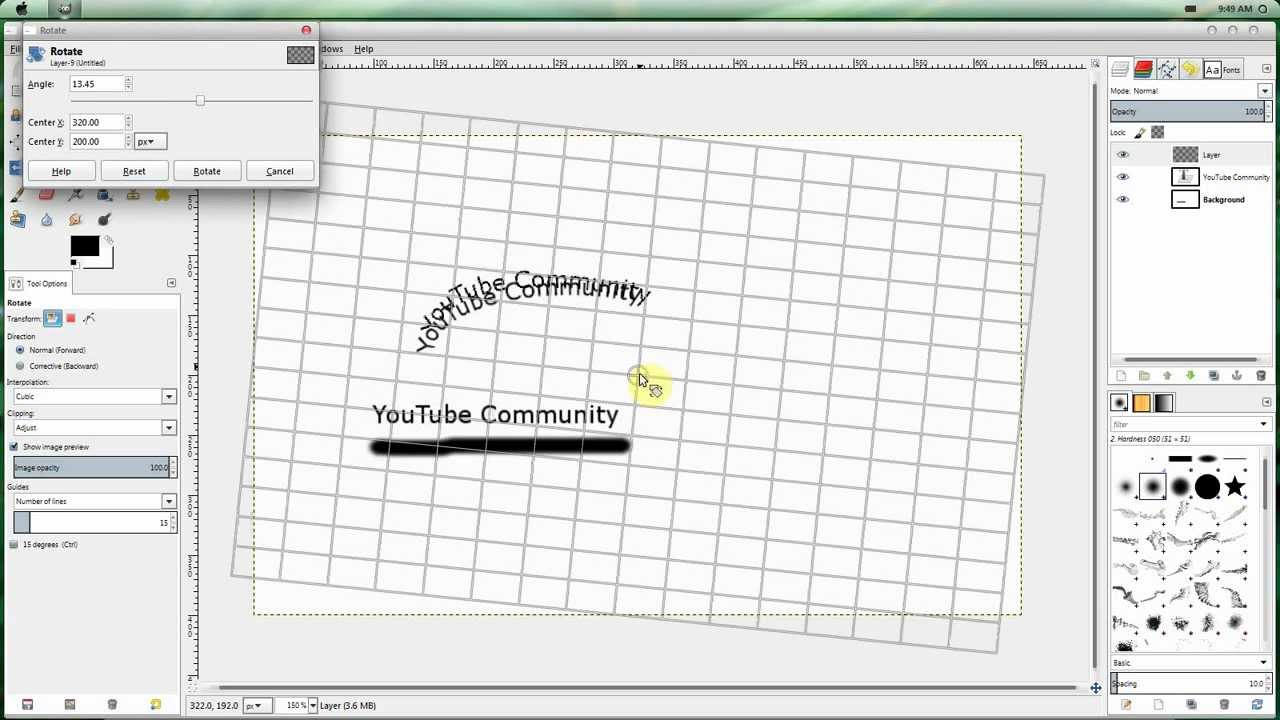Click the Center Y input field
Image resolution: width=1280 pixels, height=720 pixels.
(96, 141)
